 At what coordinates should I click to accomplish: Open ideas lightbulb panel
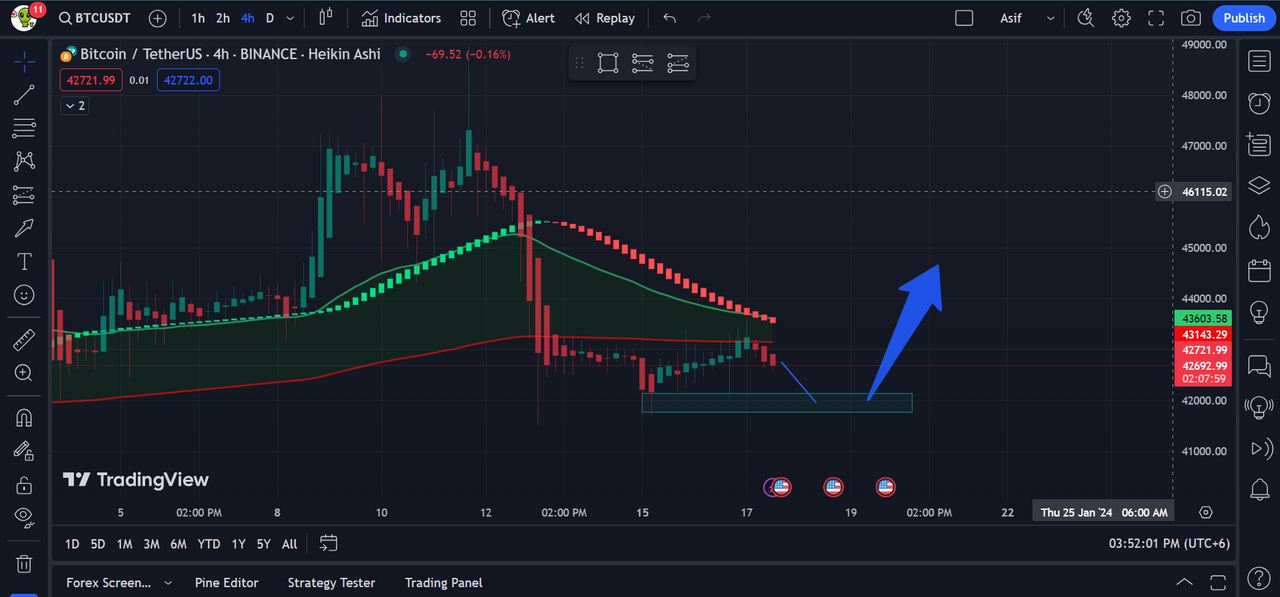pos(1259,312)
